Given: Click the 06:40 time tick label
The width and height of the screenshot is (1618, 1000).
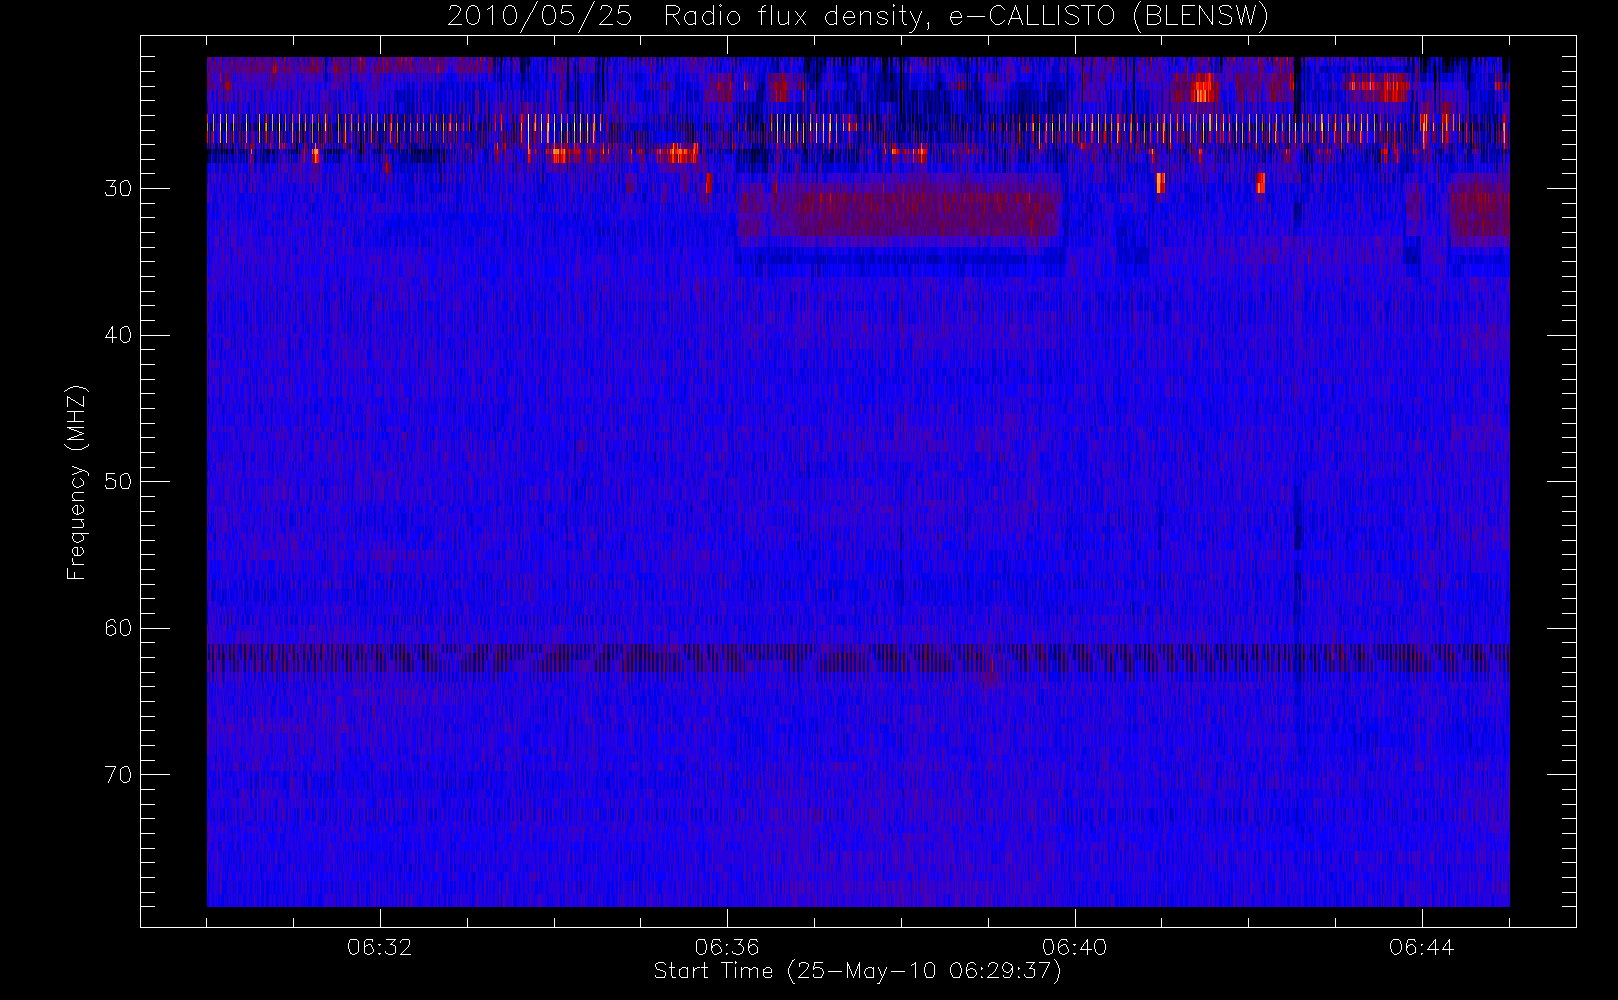Looking at the screenshot, I should click(1074, 947).
